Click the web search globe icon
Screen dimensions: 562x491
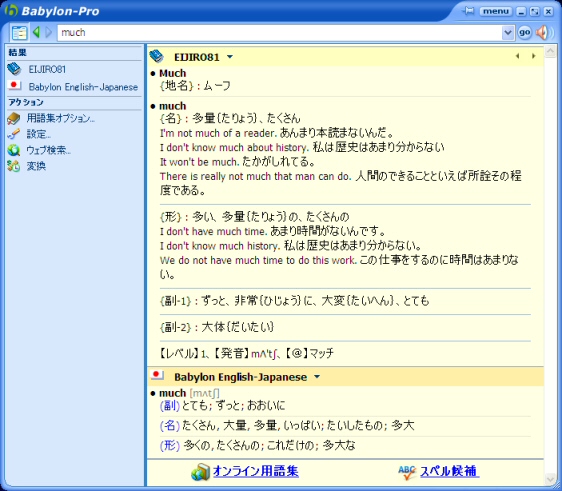(14, 150)
